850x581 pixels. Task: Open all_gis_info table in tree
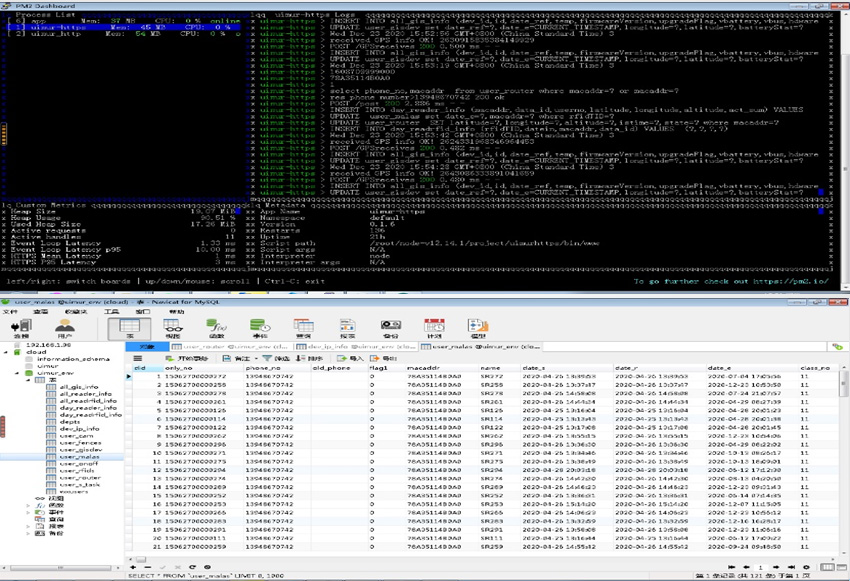[x=79, y=387]
